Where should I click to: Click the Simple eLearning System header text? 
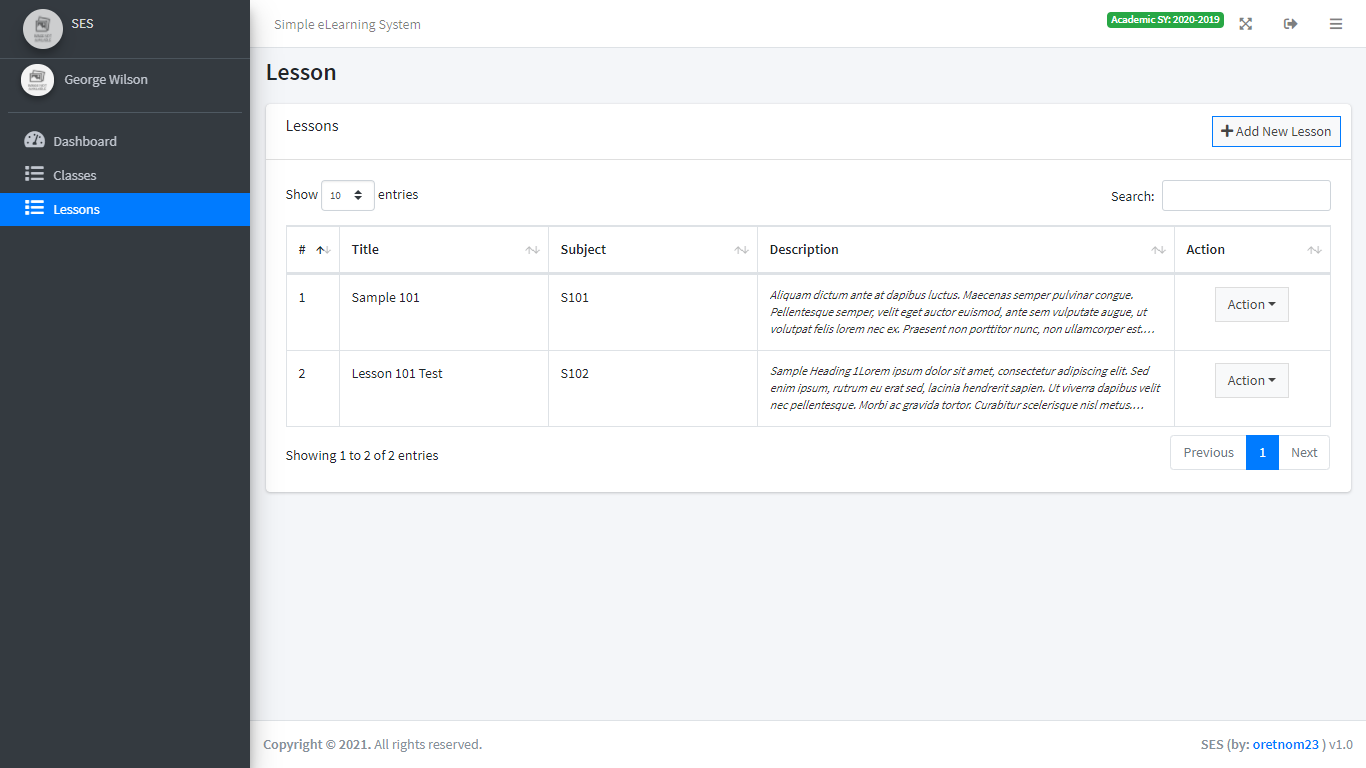tap(347, 24)
